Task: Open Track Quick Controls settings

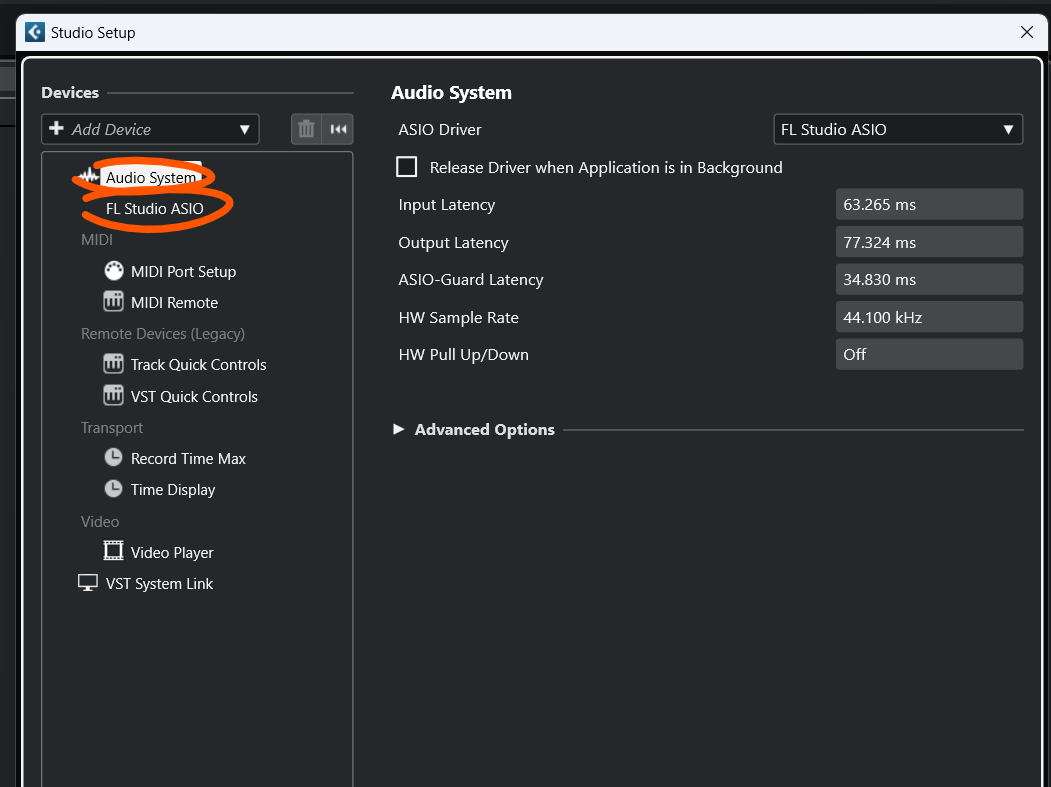Action: coord(198,365)
